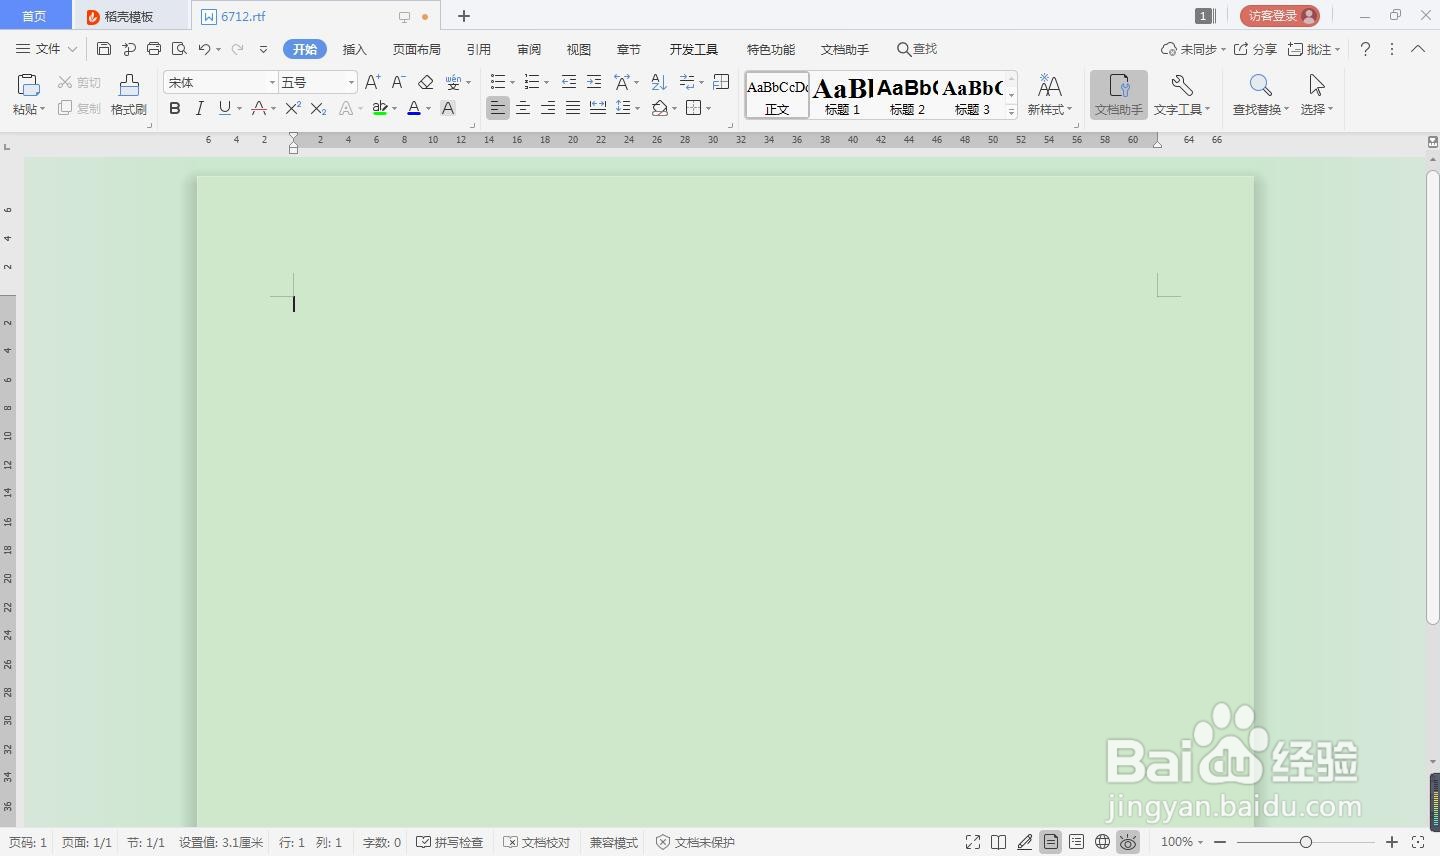Switch to Web layout globe icon

click(x=1102, y=842)
